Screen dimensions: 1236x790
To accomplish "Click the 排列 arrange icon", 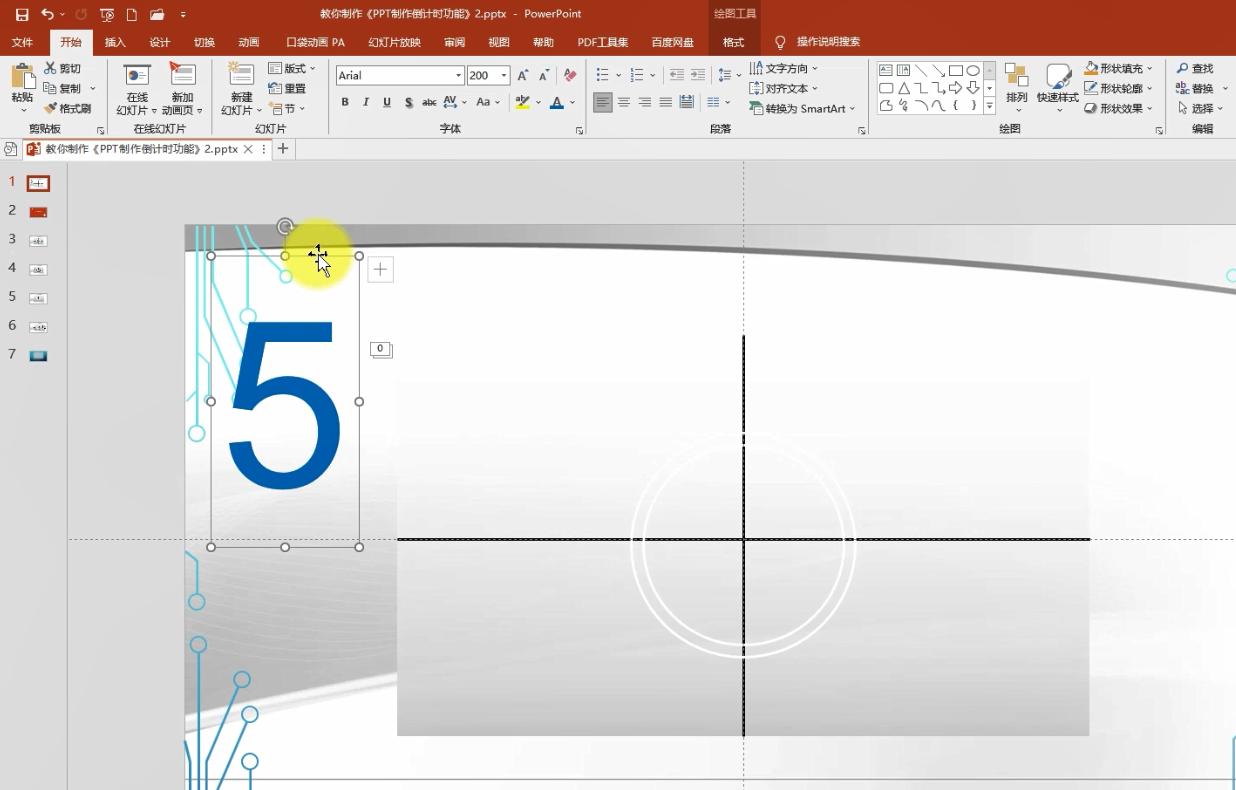I will (1016, 76).
